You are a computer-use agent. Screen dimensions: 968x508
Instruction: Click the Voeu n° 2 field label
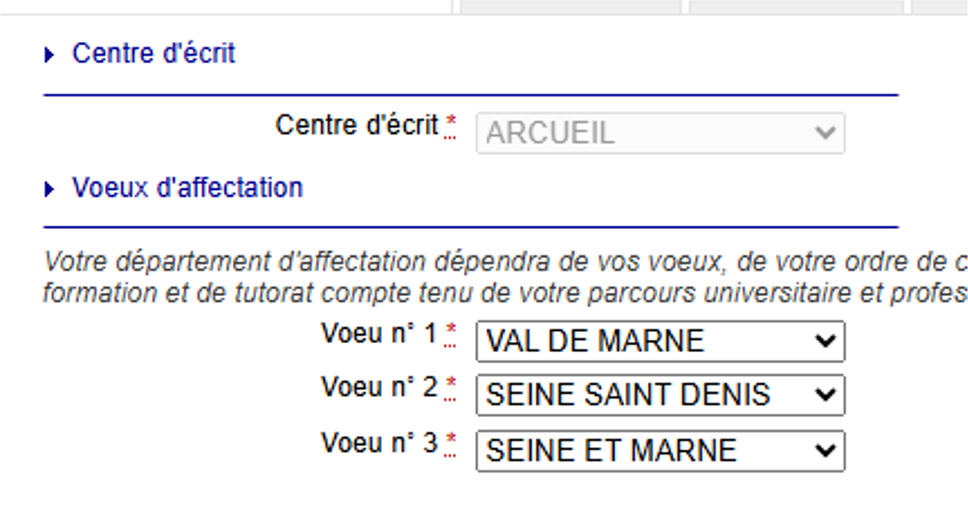[x=379, y=388]
